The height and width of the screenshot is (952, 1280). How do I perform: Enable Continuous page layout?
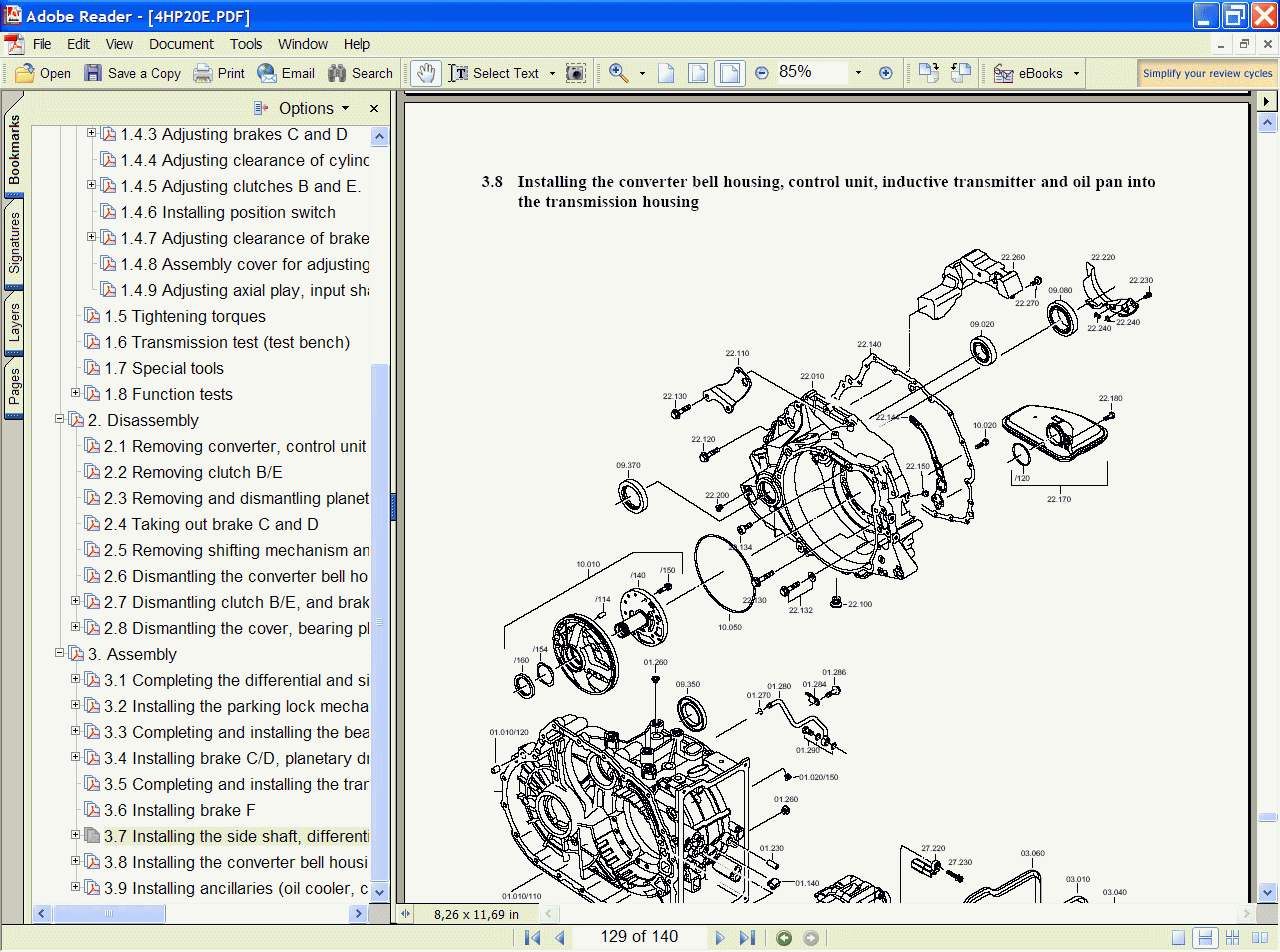tap(1205, 937)
